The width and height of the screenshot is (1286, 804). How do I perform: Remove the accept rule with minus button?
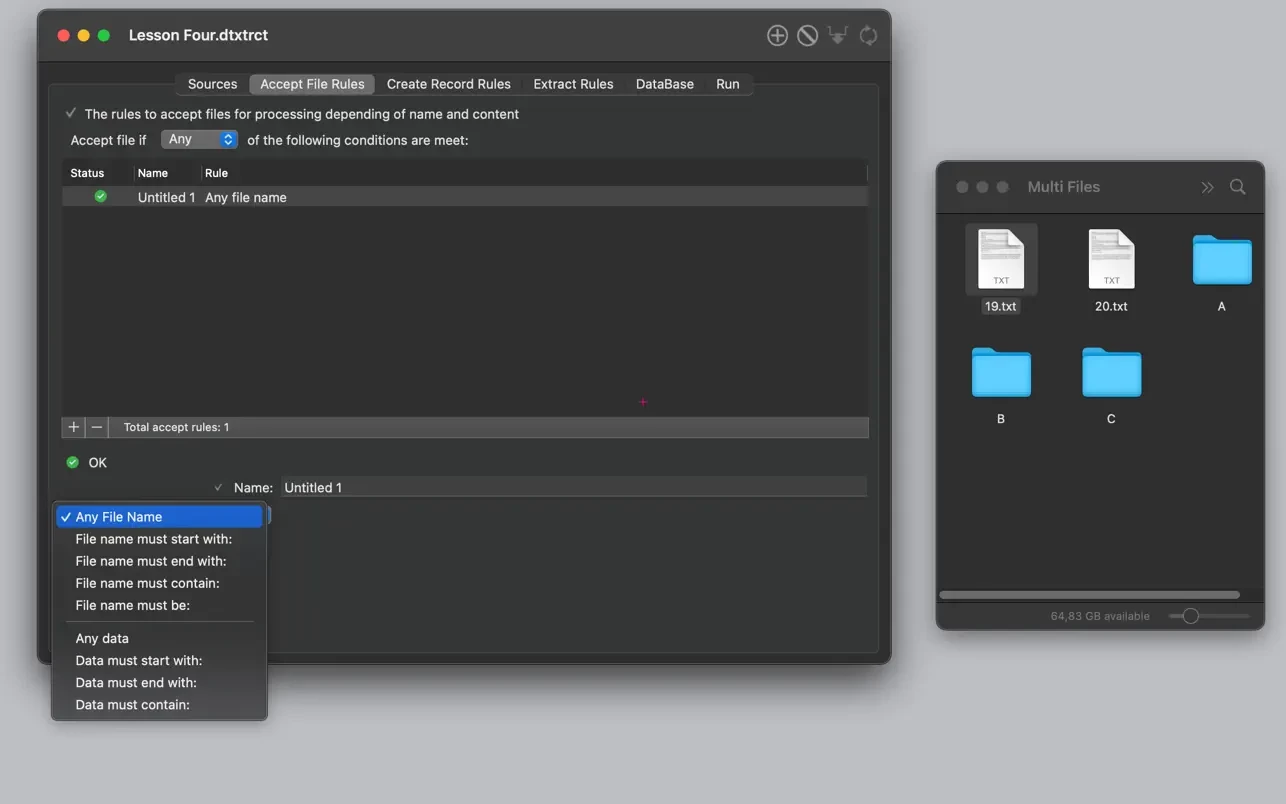point(97,427)
